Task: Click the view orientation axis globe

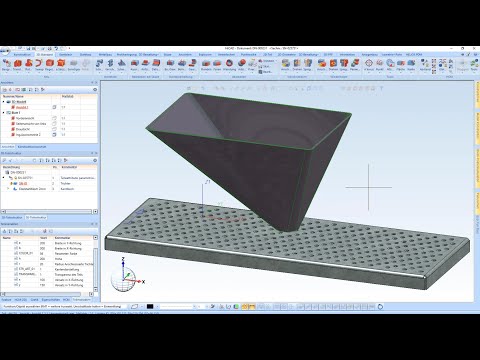Action: 123,279
